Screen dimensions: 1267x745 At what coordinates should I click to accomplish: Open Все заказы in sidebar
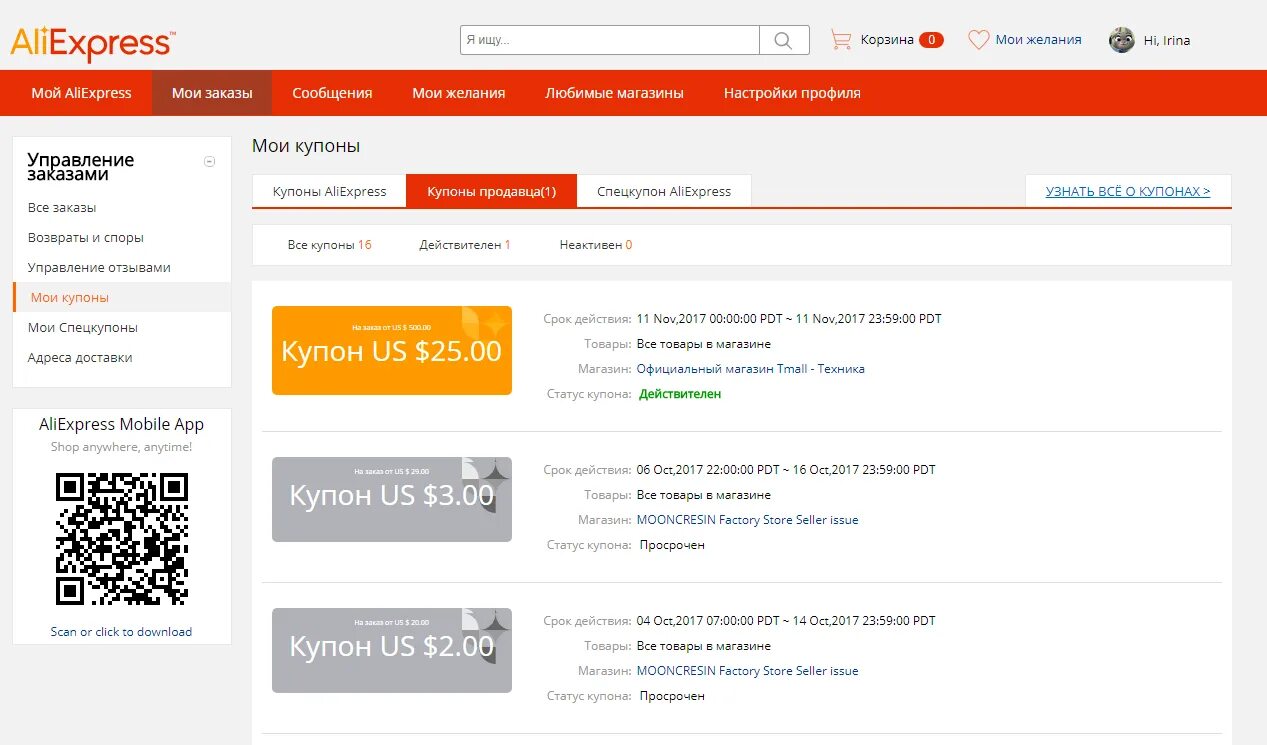tap(62, 208)
